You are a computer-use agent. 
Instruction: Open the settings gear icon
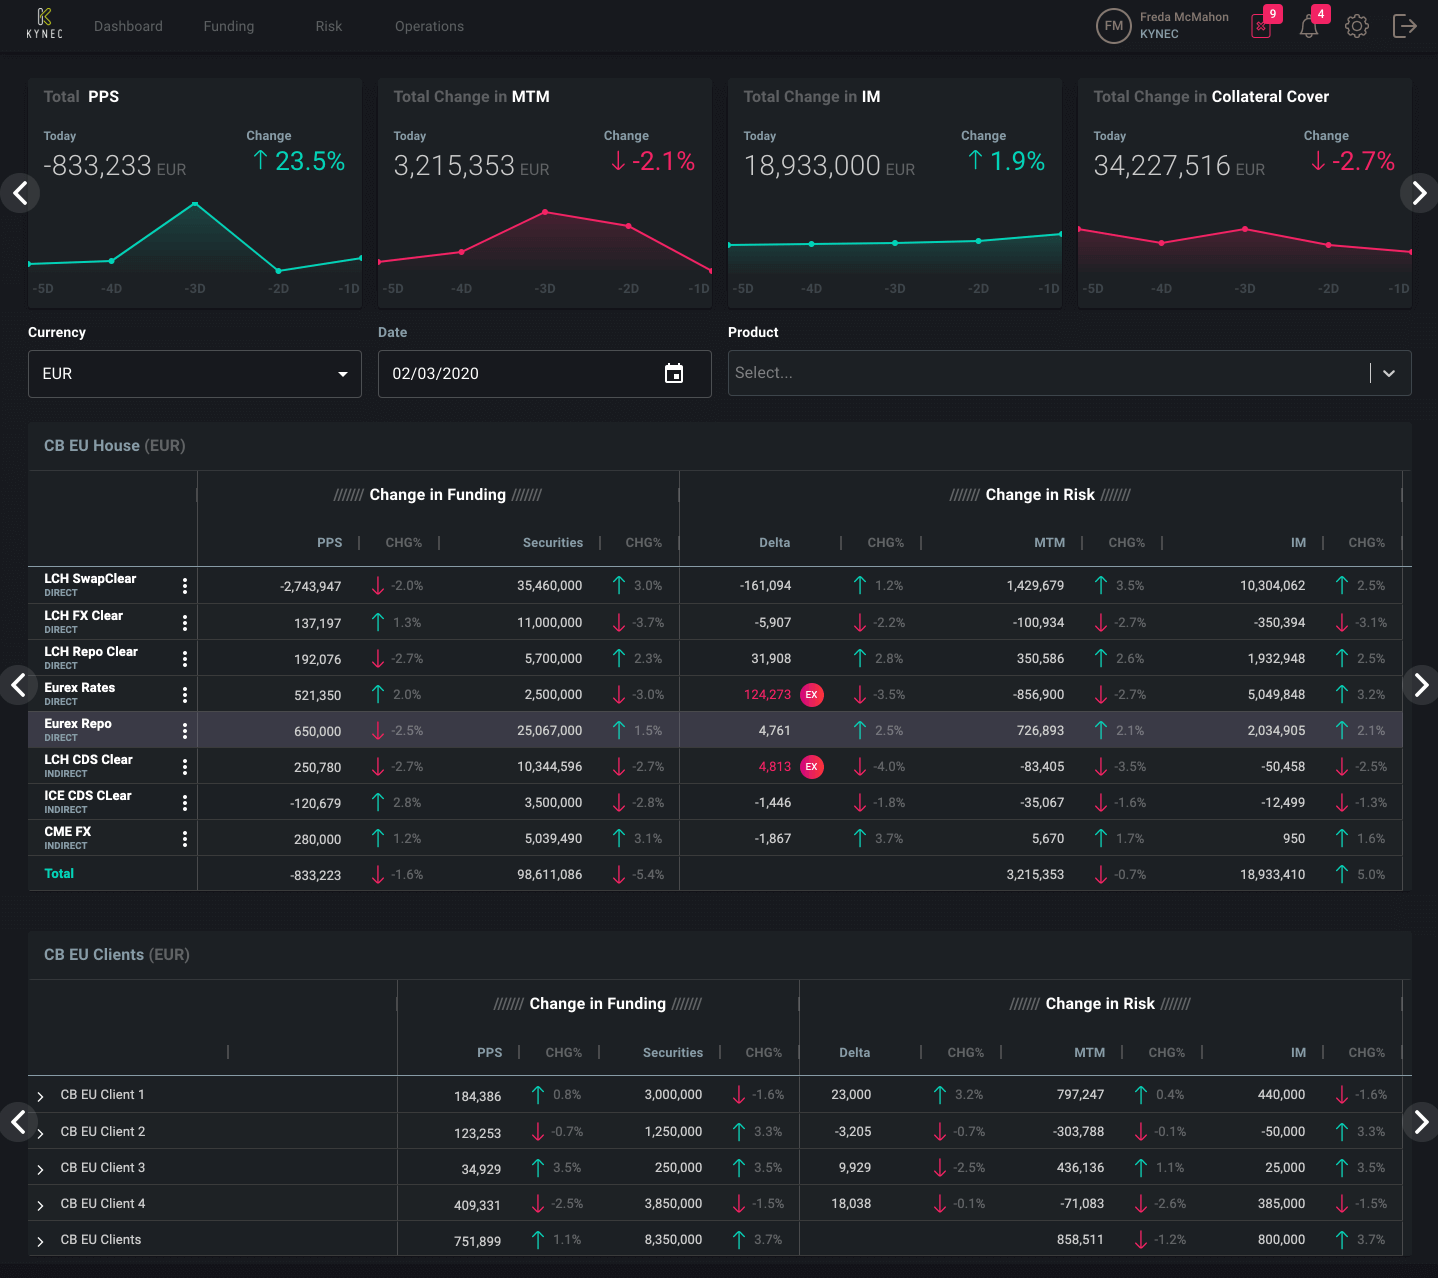click(1356, 26)
